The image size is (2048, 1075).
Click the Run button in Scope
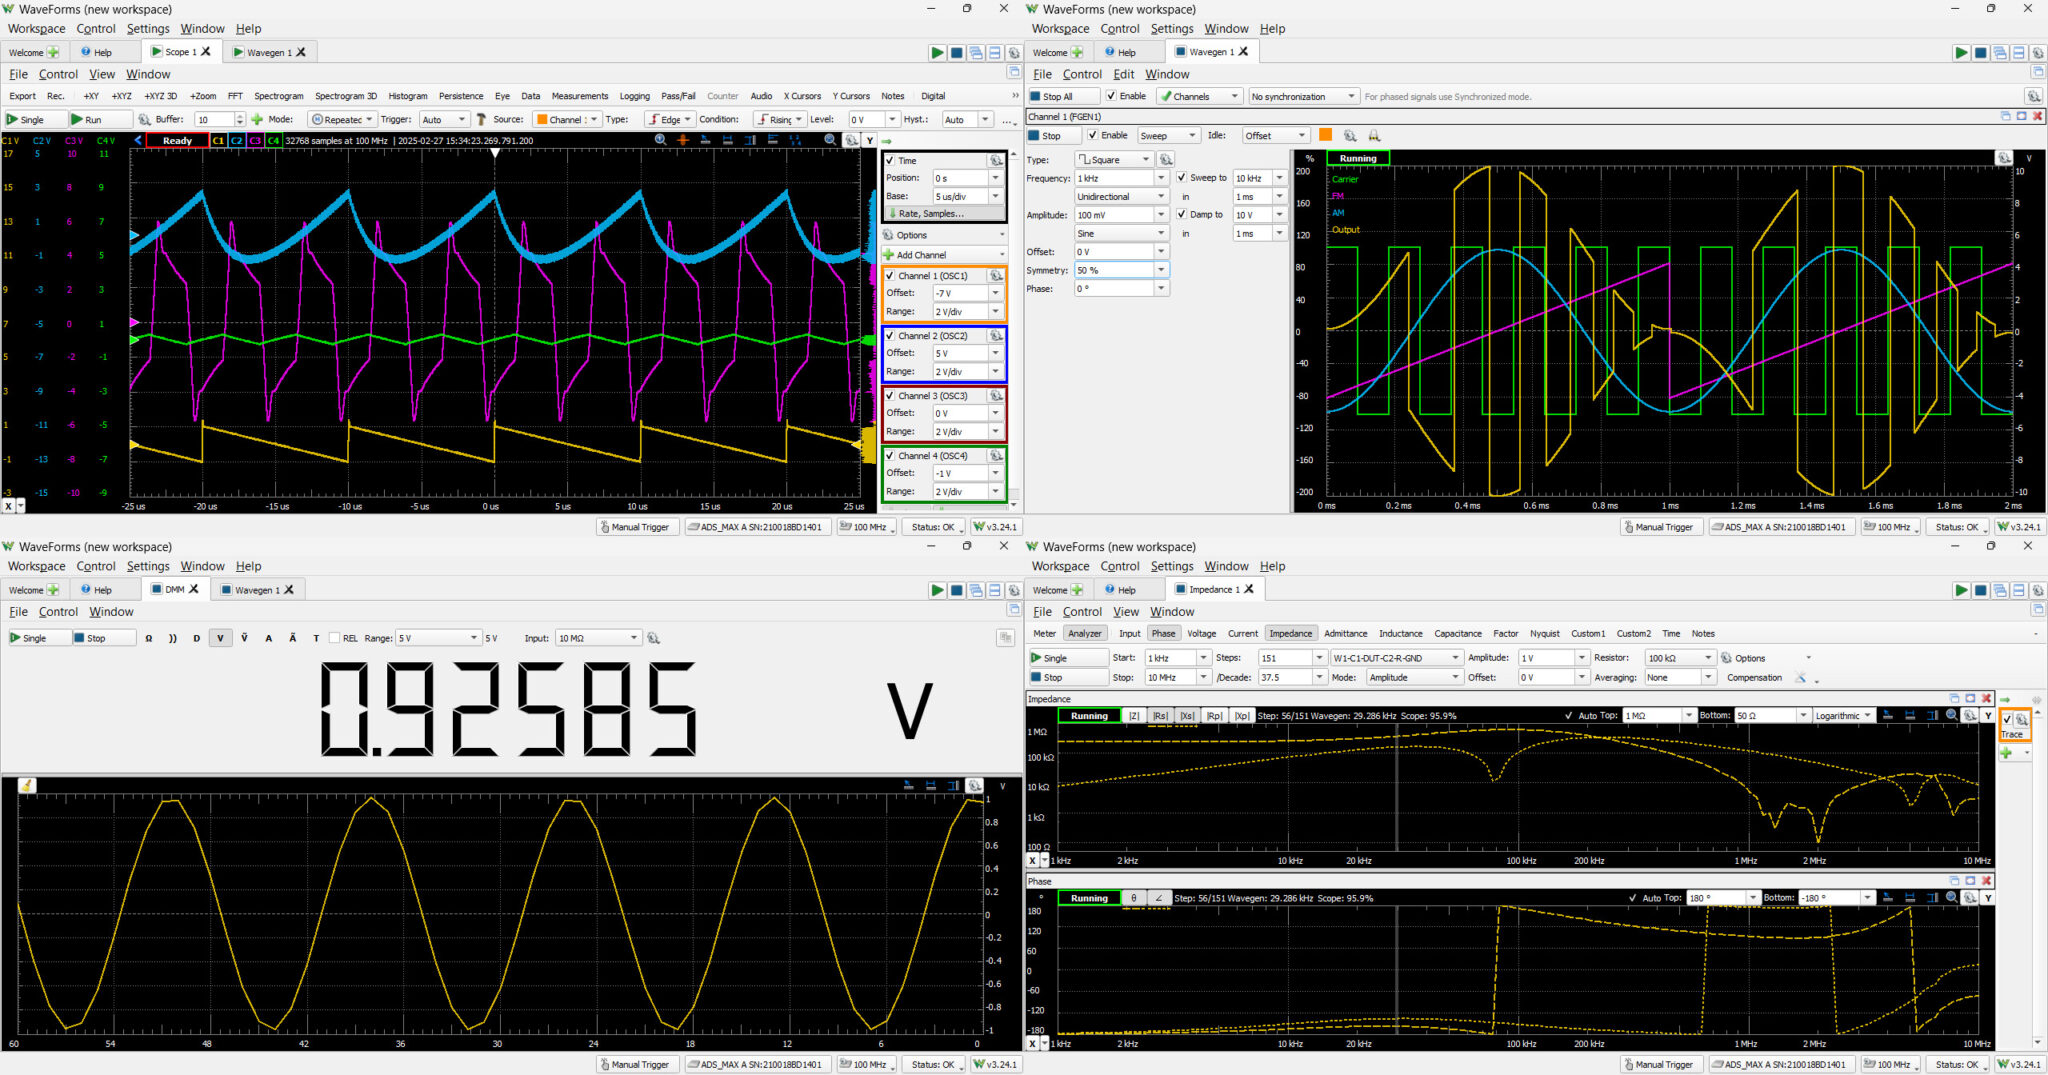[x=86, y=119]
